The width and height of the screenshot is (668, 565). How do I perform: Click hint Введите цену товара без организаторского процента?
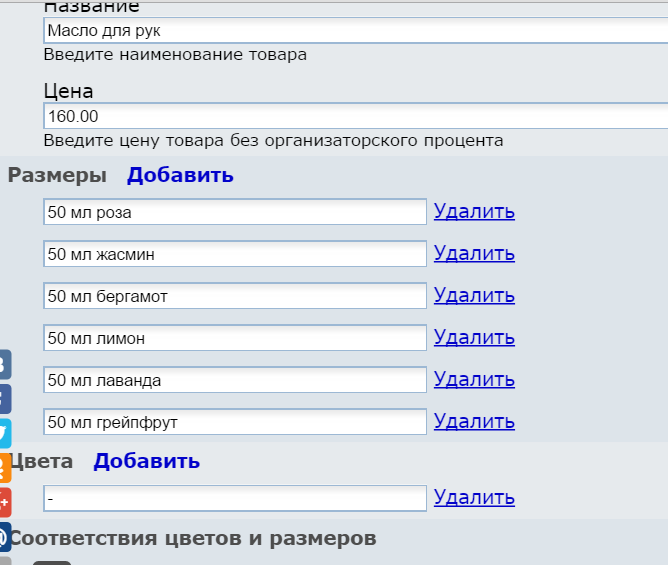click(x=274, y=140)
